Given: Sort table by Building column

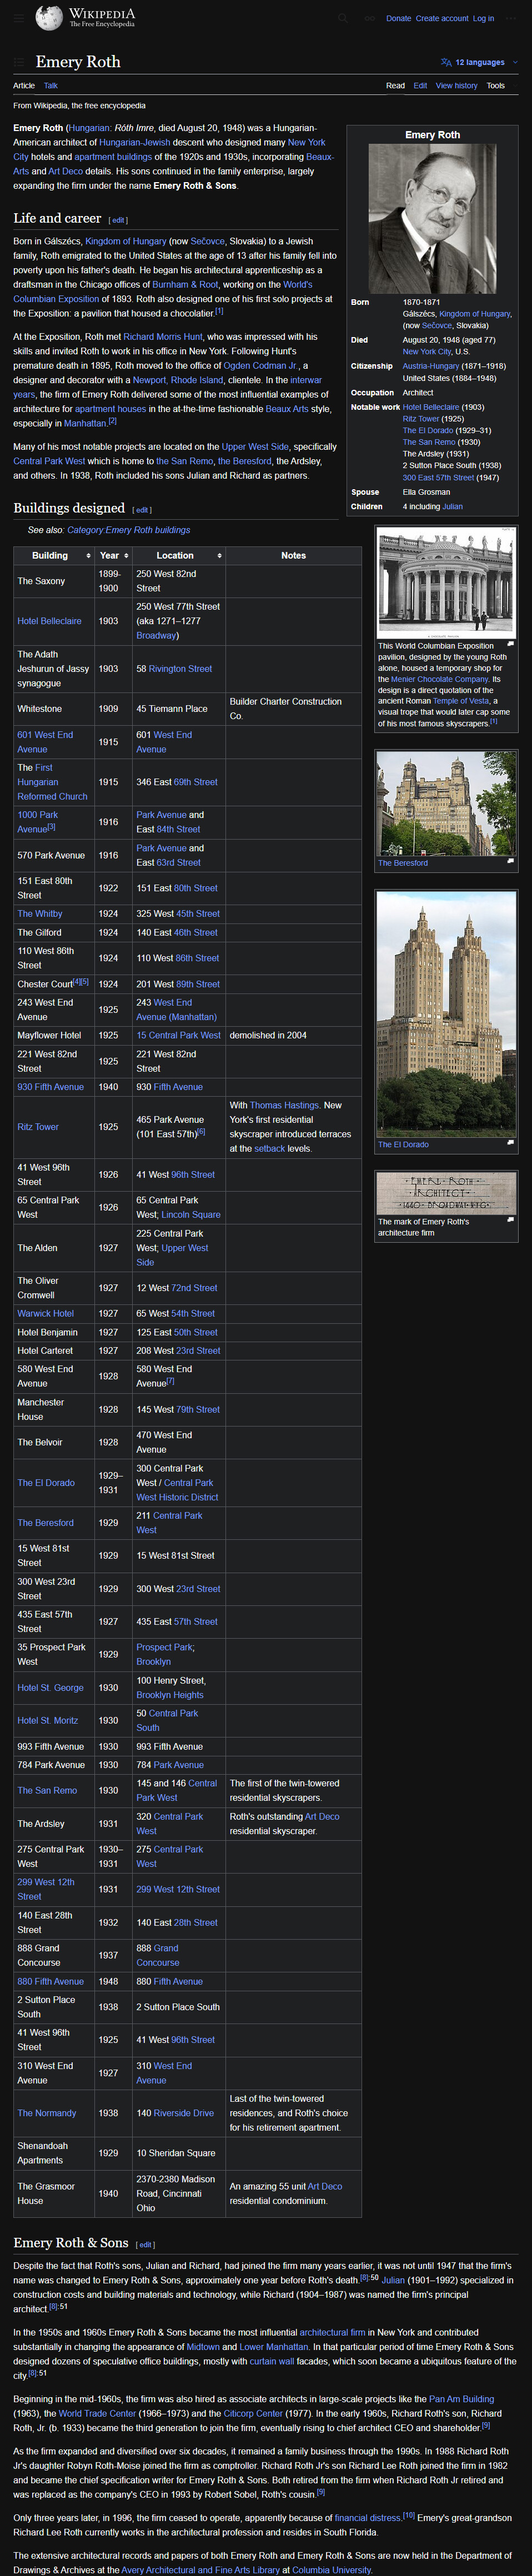Looking at the screenshot, I should [55, 555].
